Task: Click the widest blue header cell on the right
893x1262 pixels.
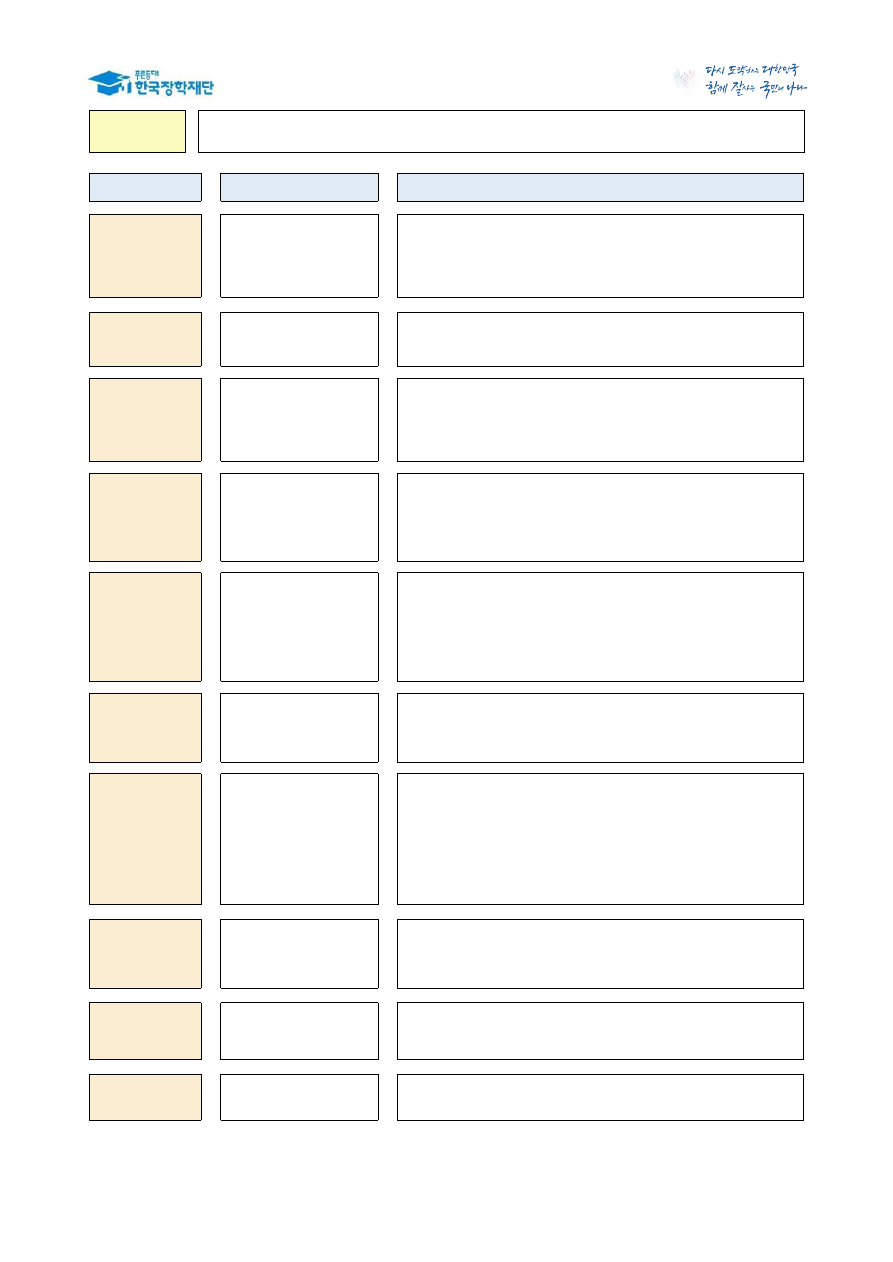Action: click(600, 187)
